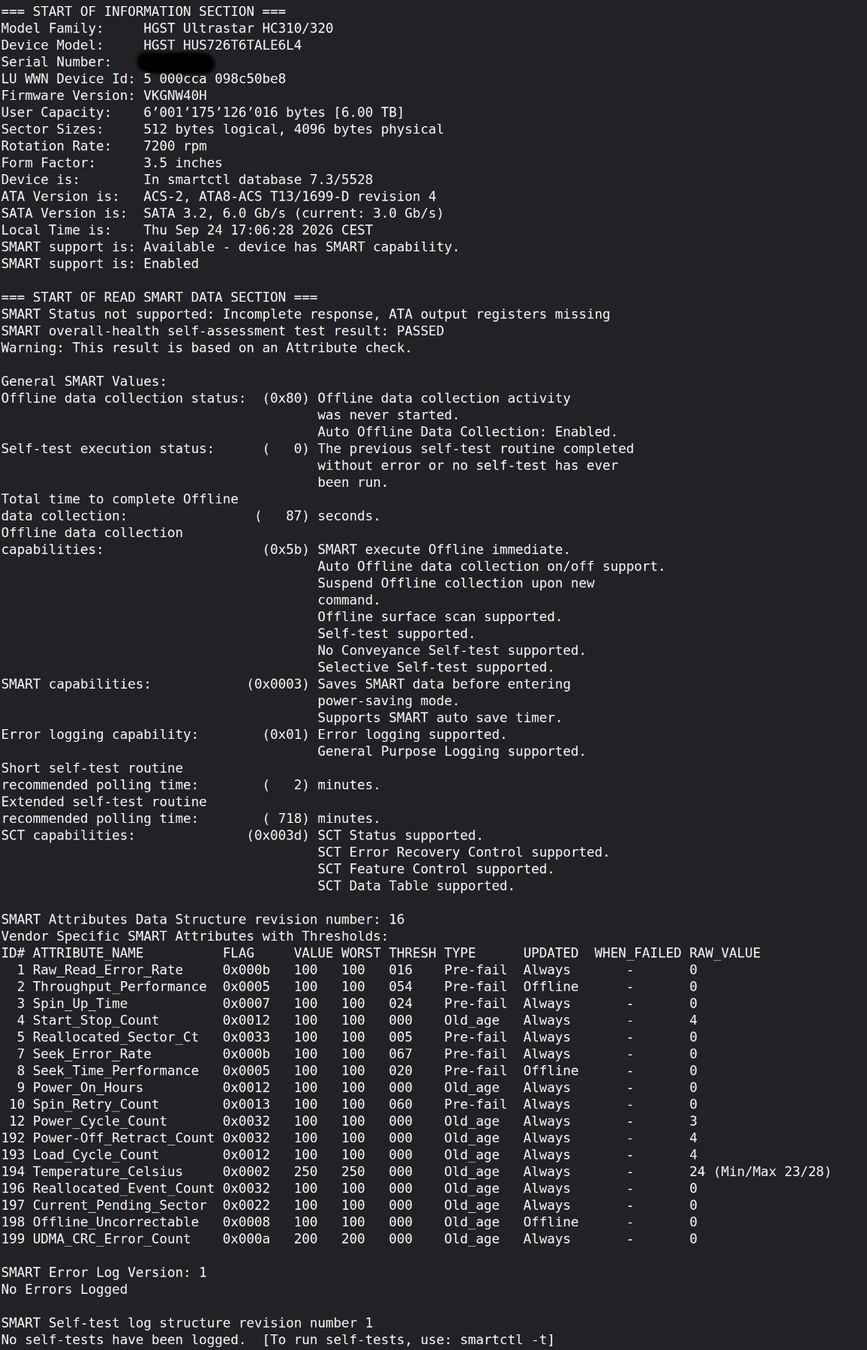Click the threshold '067' in the Seek_Error_Rate row
Image resolution: width=867 pixels, height=1350 pixels.
pos(400,1053)
